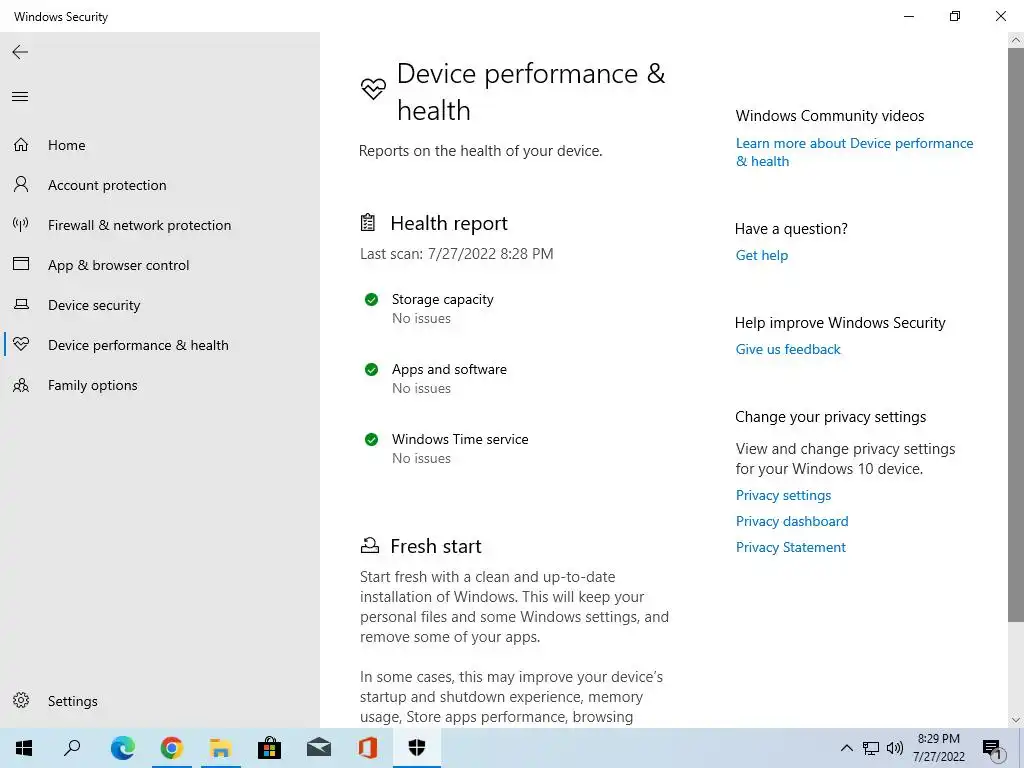
Task: Click the Storage capacity green check icon
Action: tap(371, 300)
